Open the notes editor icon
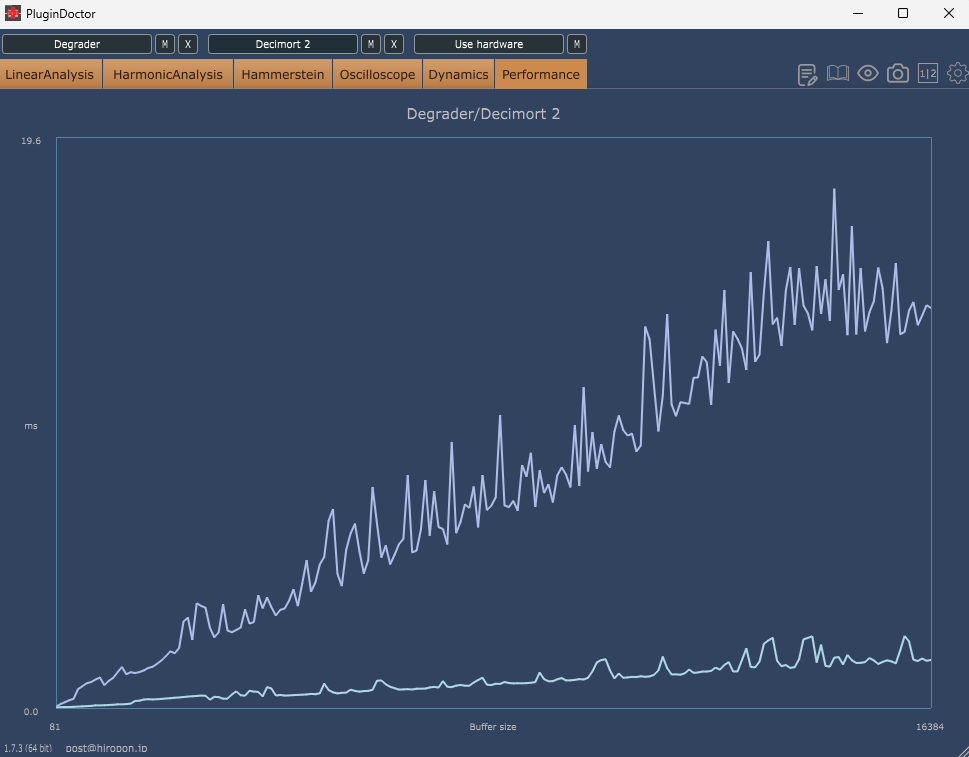 807,74
